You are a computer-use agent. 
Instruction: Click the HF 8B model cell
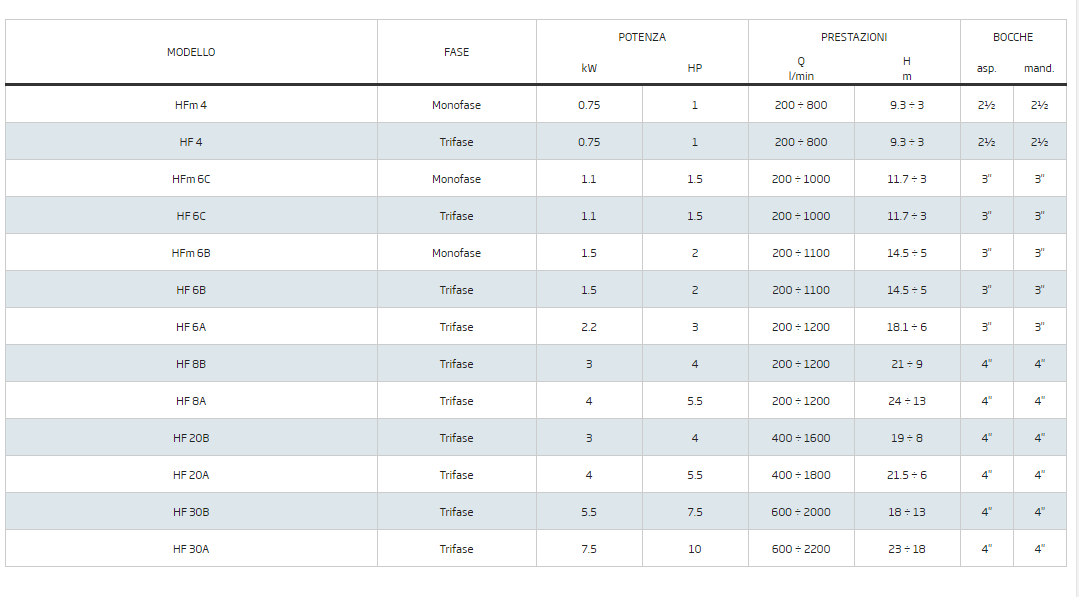click(x=191, y=364)
